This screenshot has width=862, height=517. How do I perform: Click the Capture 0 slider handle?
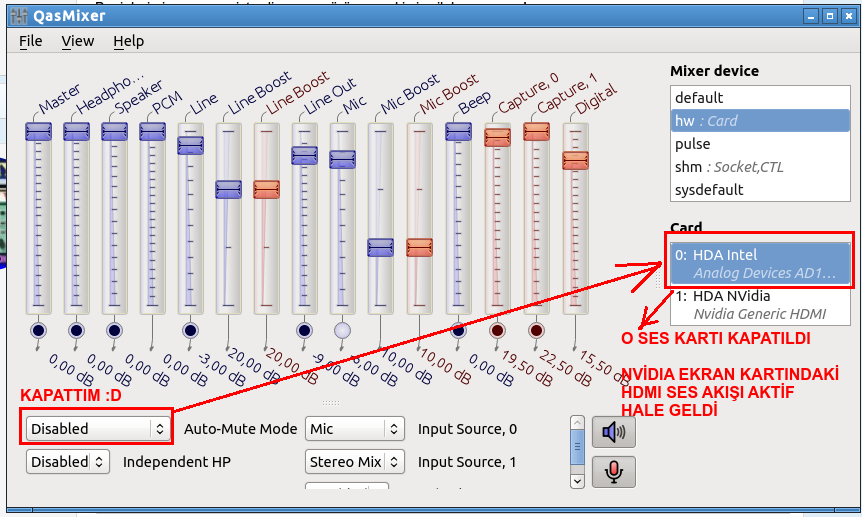pyautogui.click(x=497, y=137)
